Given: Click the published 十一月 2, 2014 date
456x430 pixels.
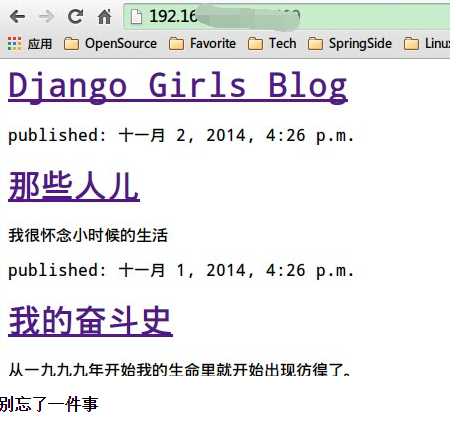Looking at the screenshot, I should (x=181, y=135).
